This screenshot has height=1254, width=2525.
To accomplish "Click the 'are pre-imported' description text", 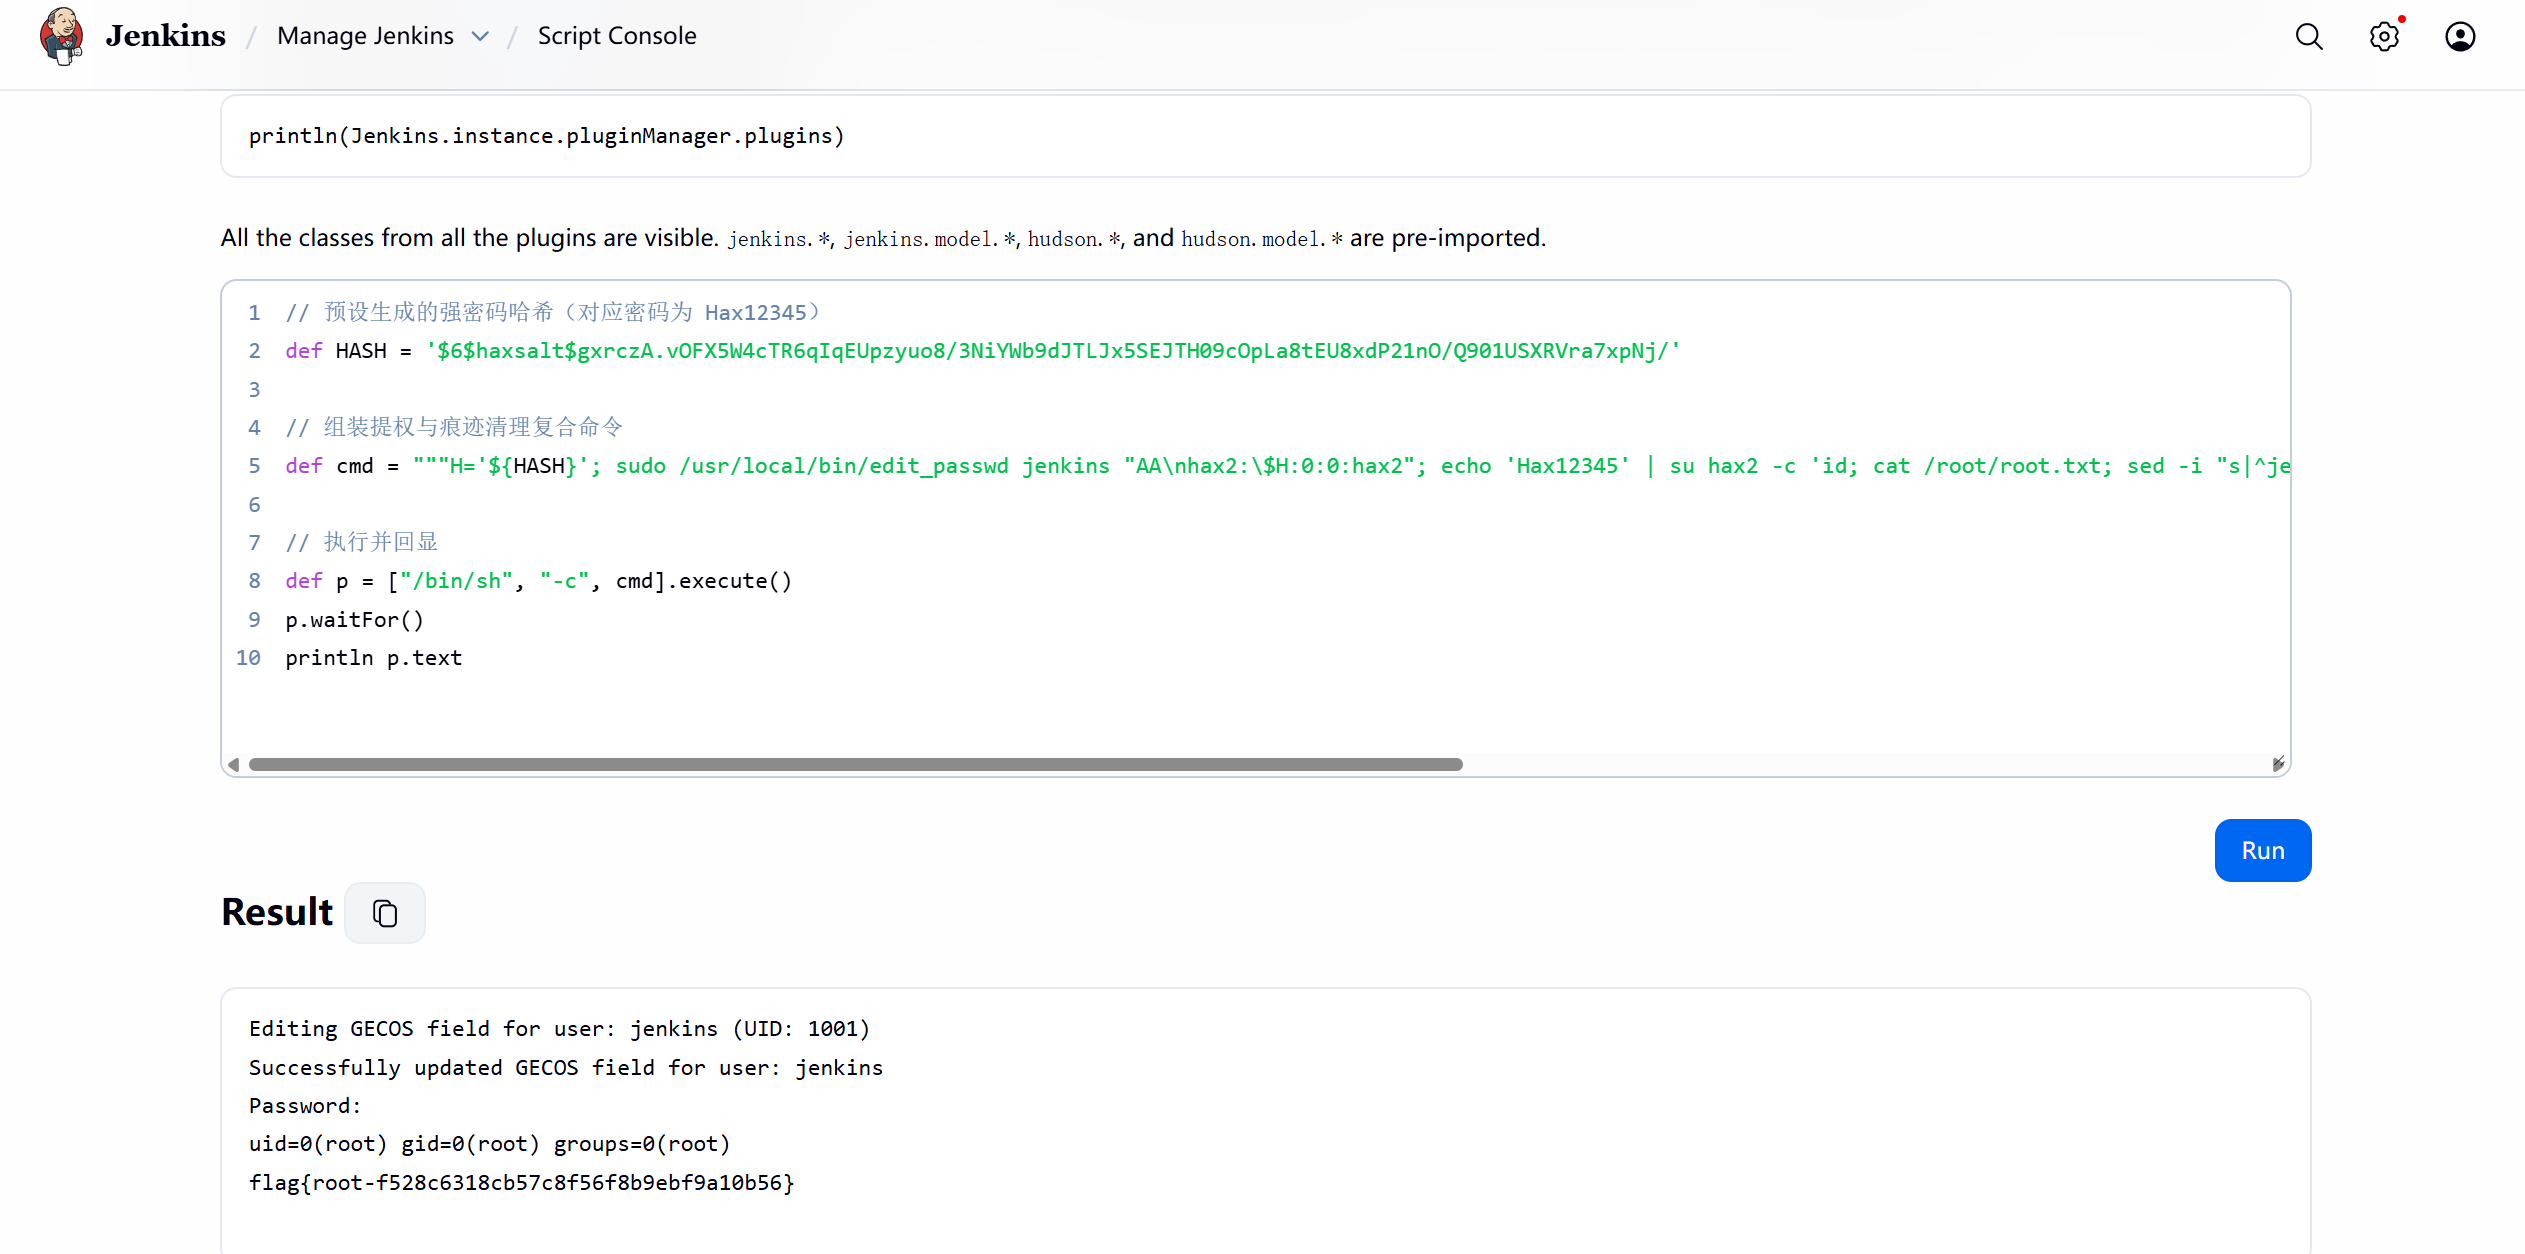I will 1447,238.
